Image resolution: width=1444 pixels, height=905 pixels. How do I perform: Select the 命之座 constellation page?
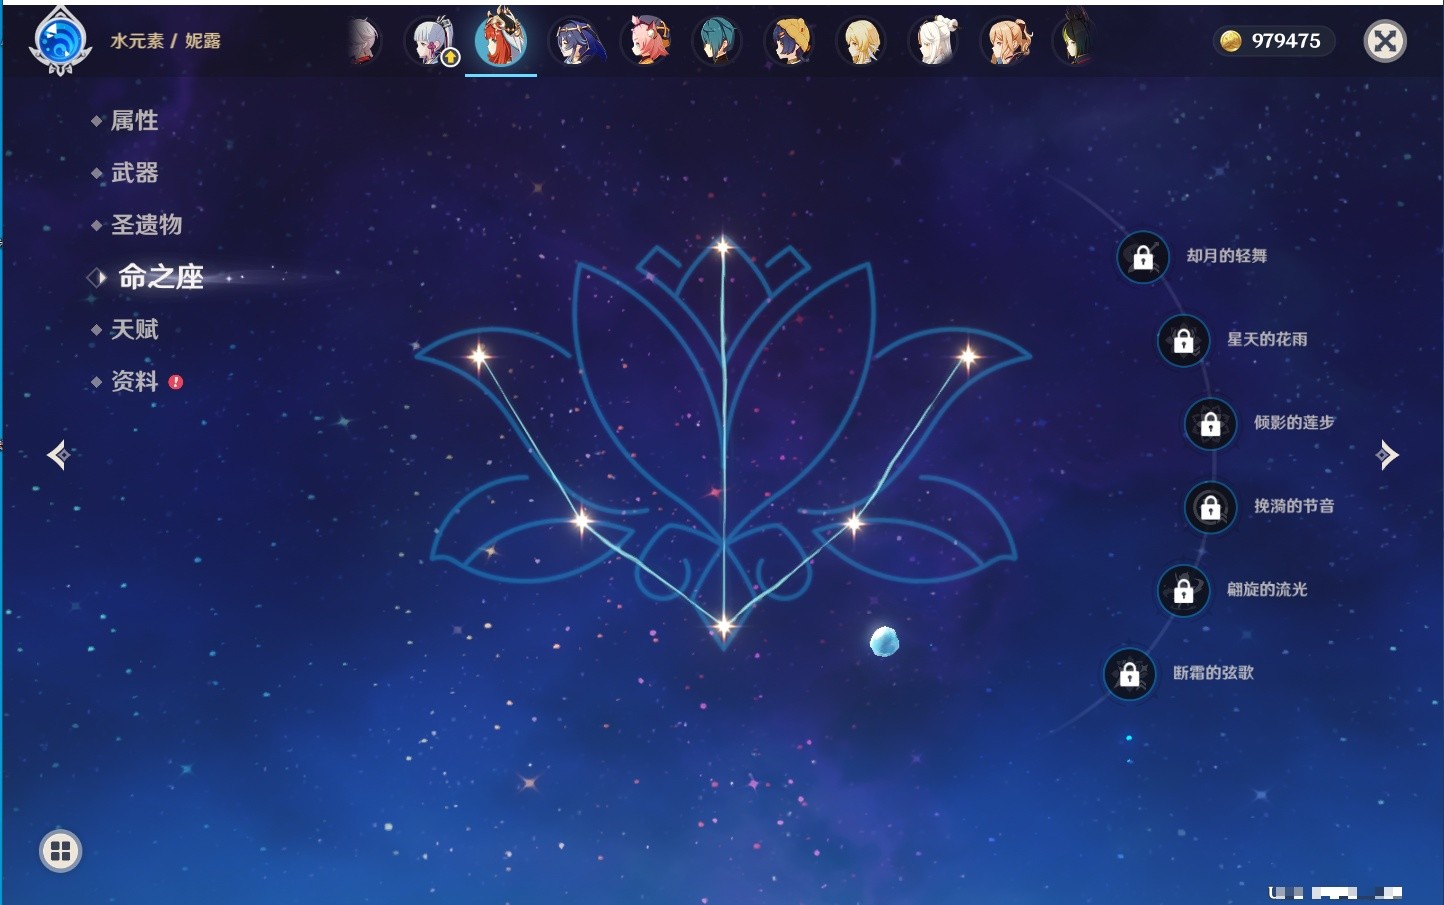[161, 277]
